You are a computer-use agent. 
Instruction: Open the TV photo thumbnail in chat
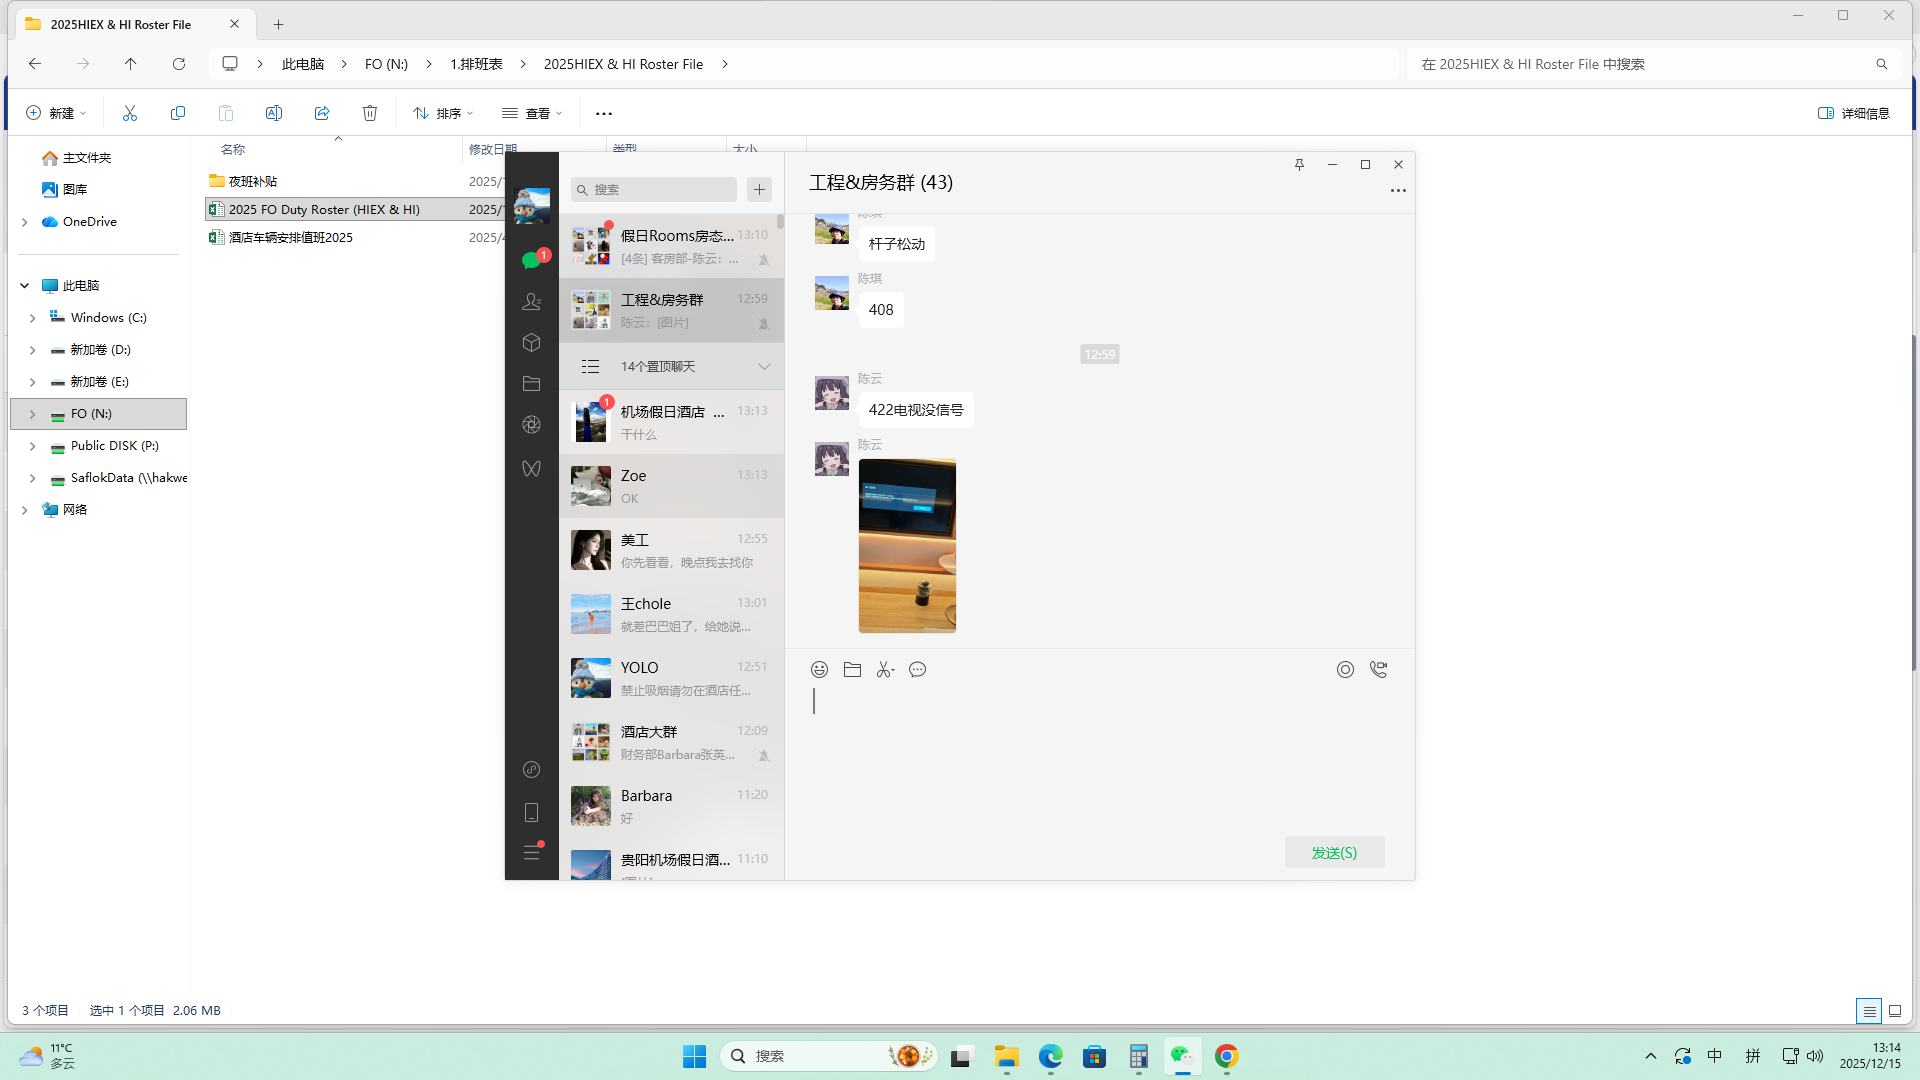coord(906,546)
